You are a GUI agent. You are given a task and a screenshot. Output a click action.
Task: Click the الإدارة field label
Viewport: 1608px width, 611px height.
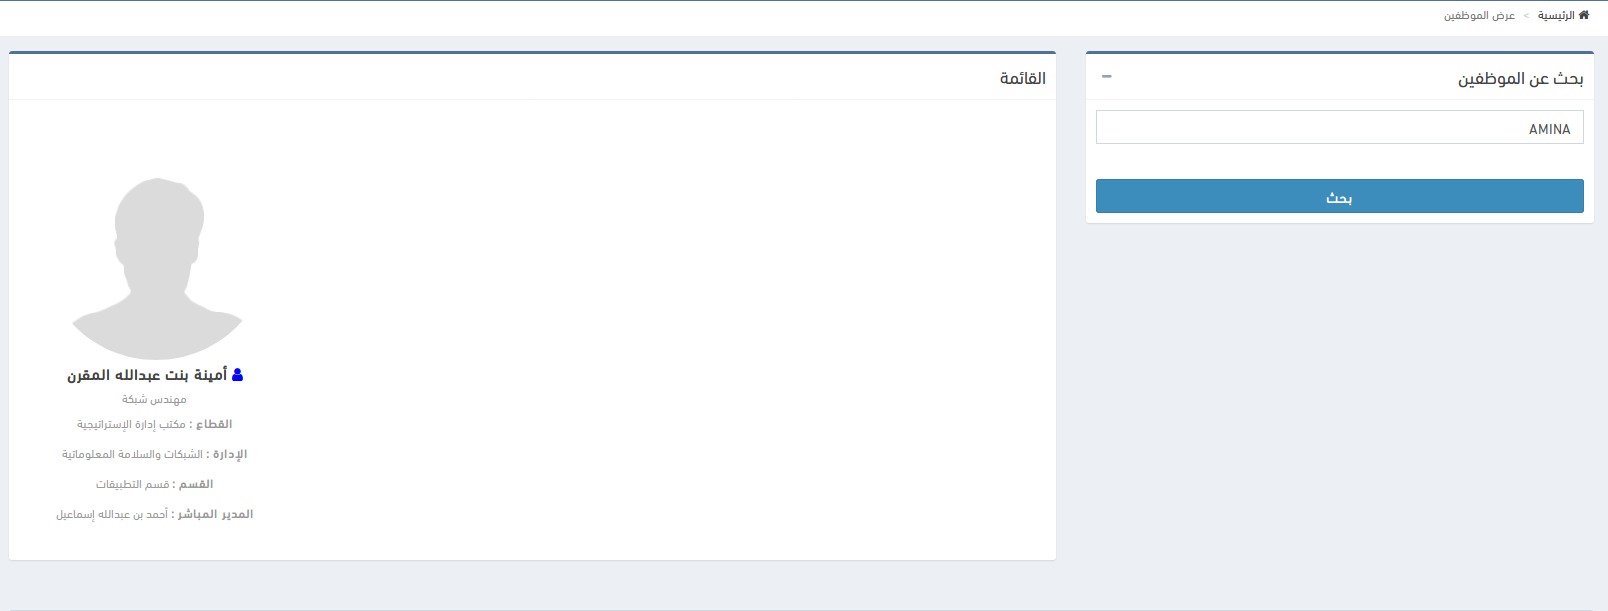[x=230, y=455]
